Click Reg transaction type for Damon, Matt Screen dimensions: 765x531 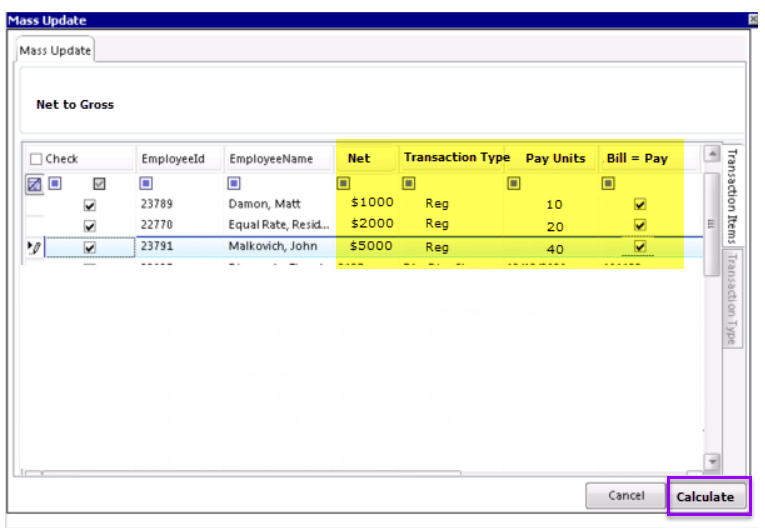pos(437,204)
